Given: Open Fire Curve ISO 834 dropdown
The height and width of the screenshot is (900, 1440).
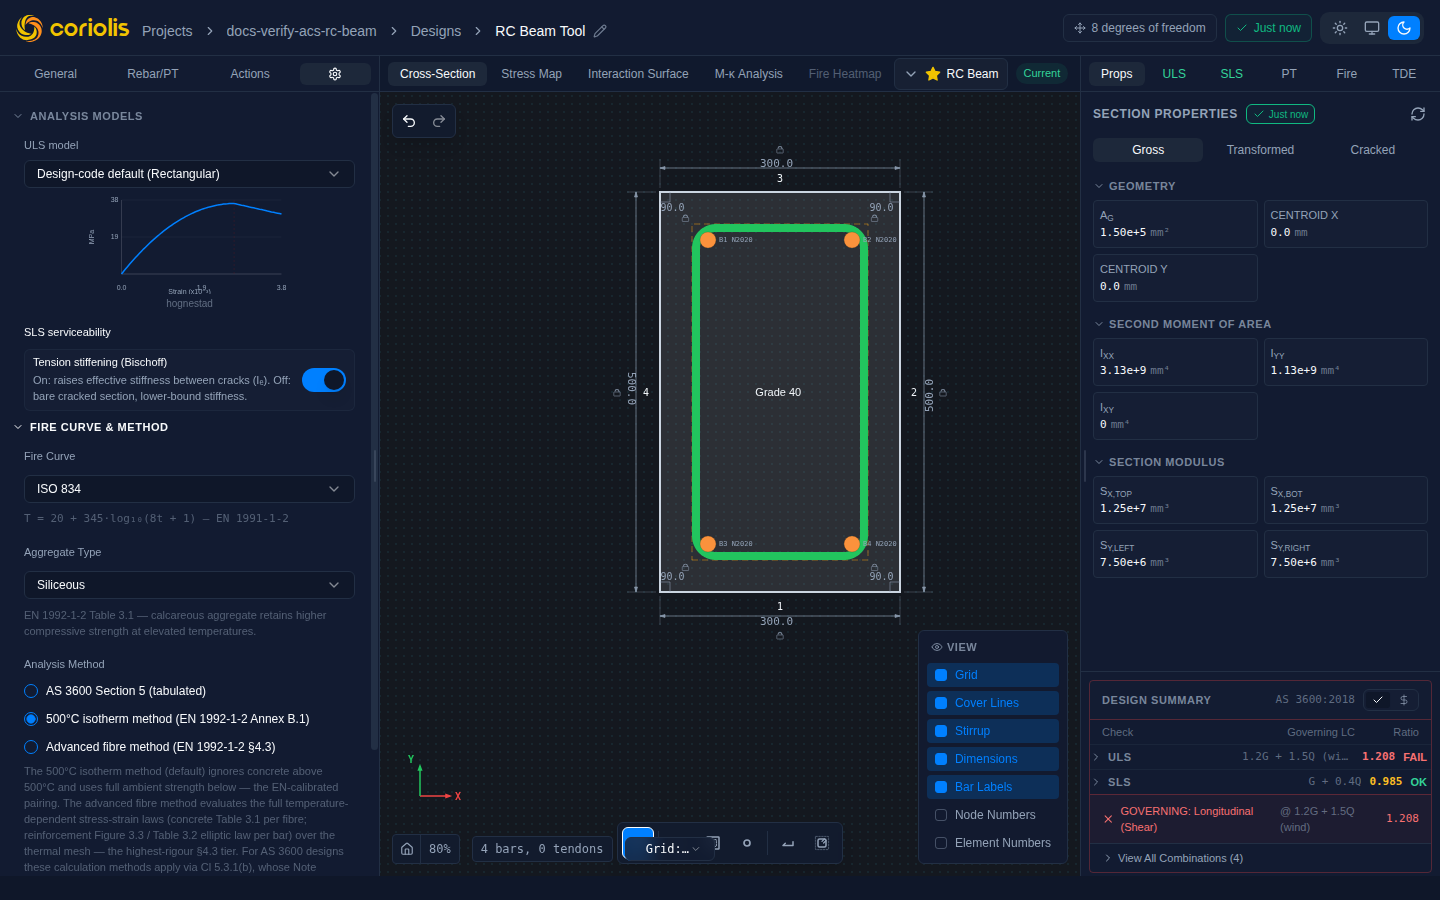Looking at the screenshot, I should (x=189, y=489).
